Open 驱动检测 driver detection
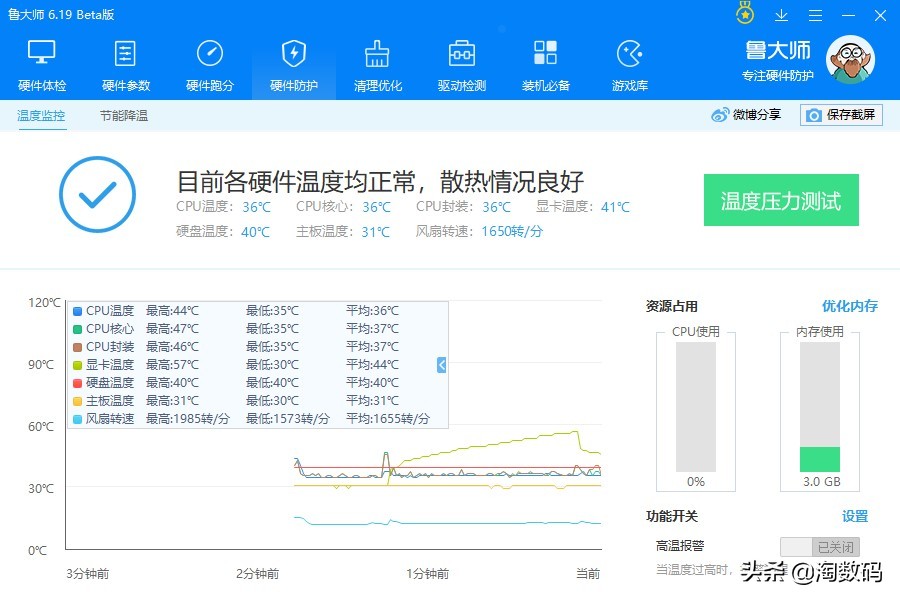Viewport: 900px width, 600px height. click(x=460, y=62)
